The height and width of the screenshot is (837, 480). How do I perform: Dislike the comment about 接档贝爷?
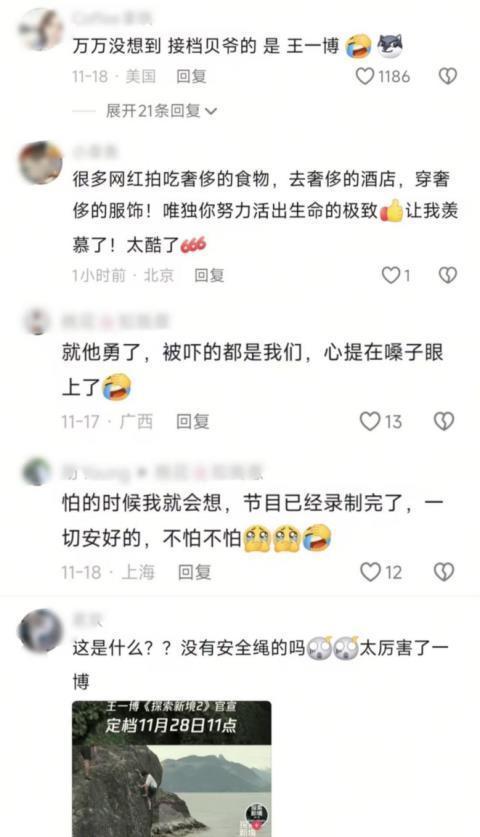tap(447, 77)
